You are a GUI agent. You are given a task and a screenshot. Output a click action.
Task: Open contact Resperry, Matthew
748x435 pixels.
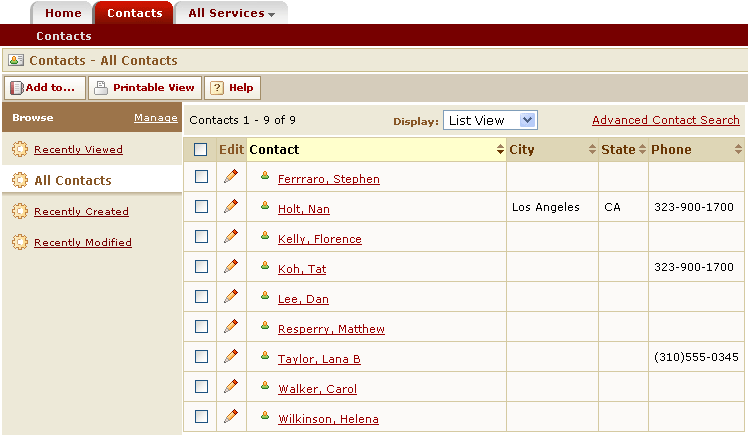pyautogui.click(x=331, y=329)
